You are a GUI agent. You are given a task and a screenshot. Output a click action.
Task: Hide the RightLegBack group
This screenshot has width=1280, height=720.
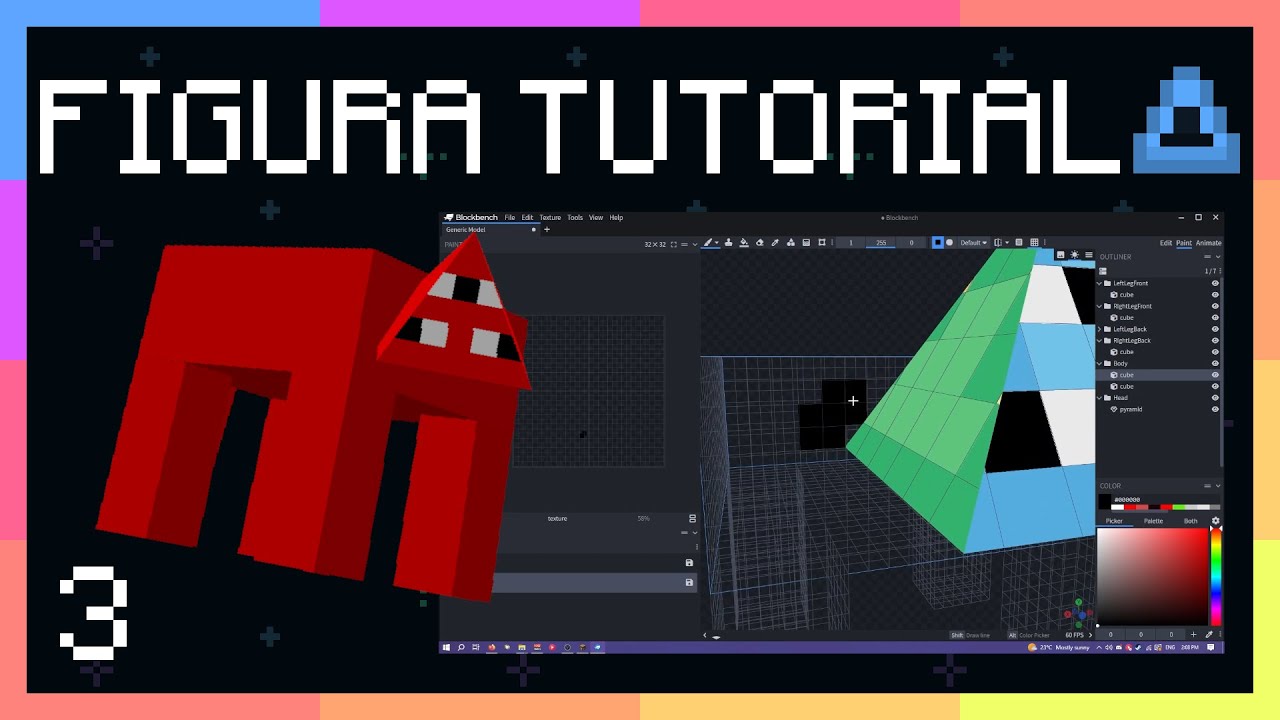click(x=1215, y=340)
